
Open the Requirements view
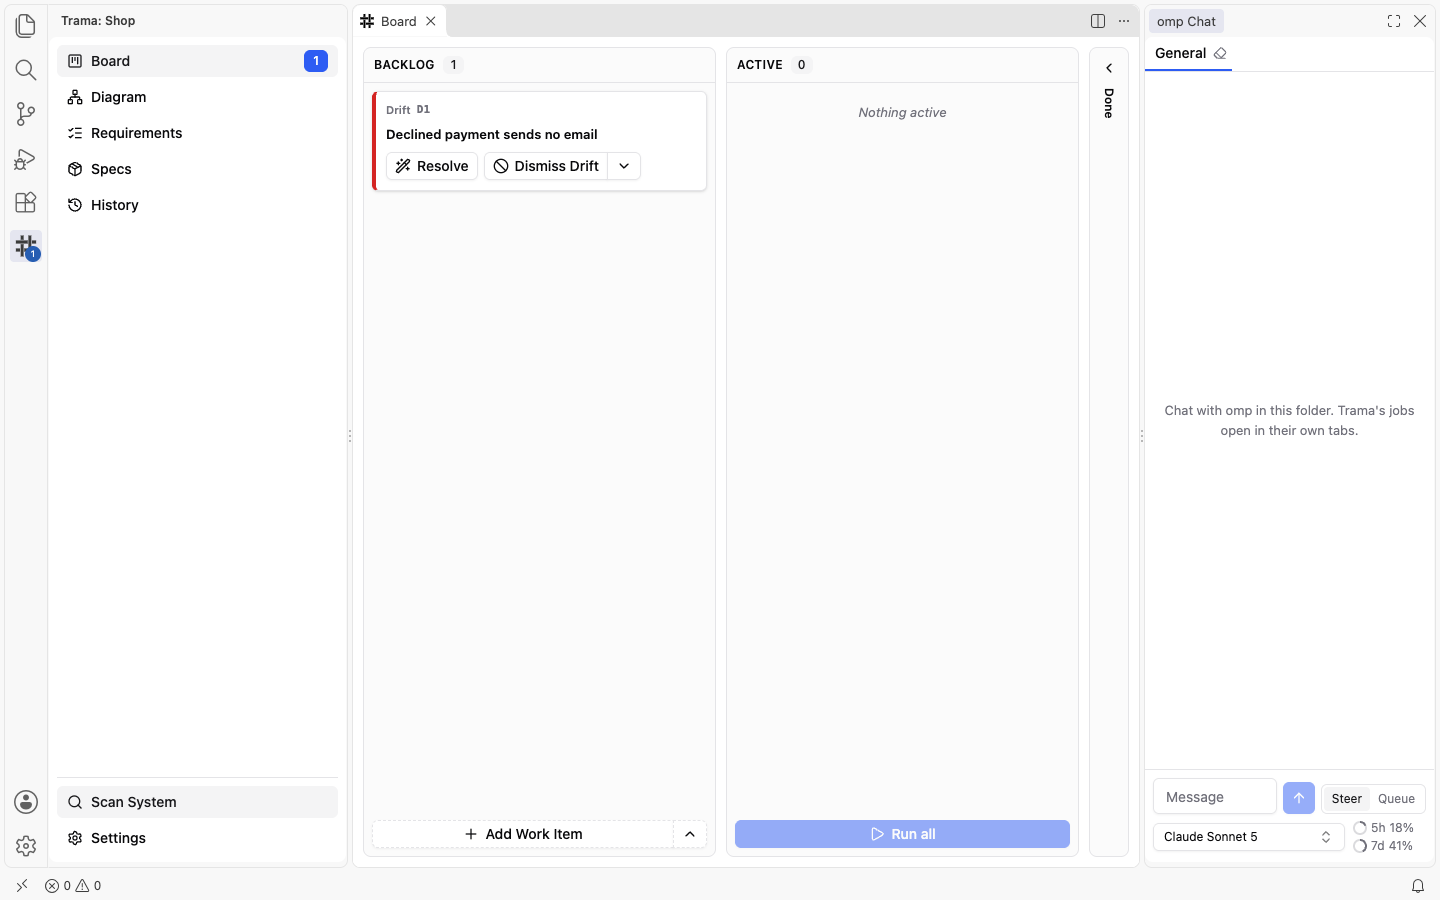197,133
